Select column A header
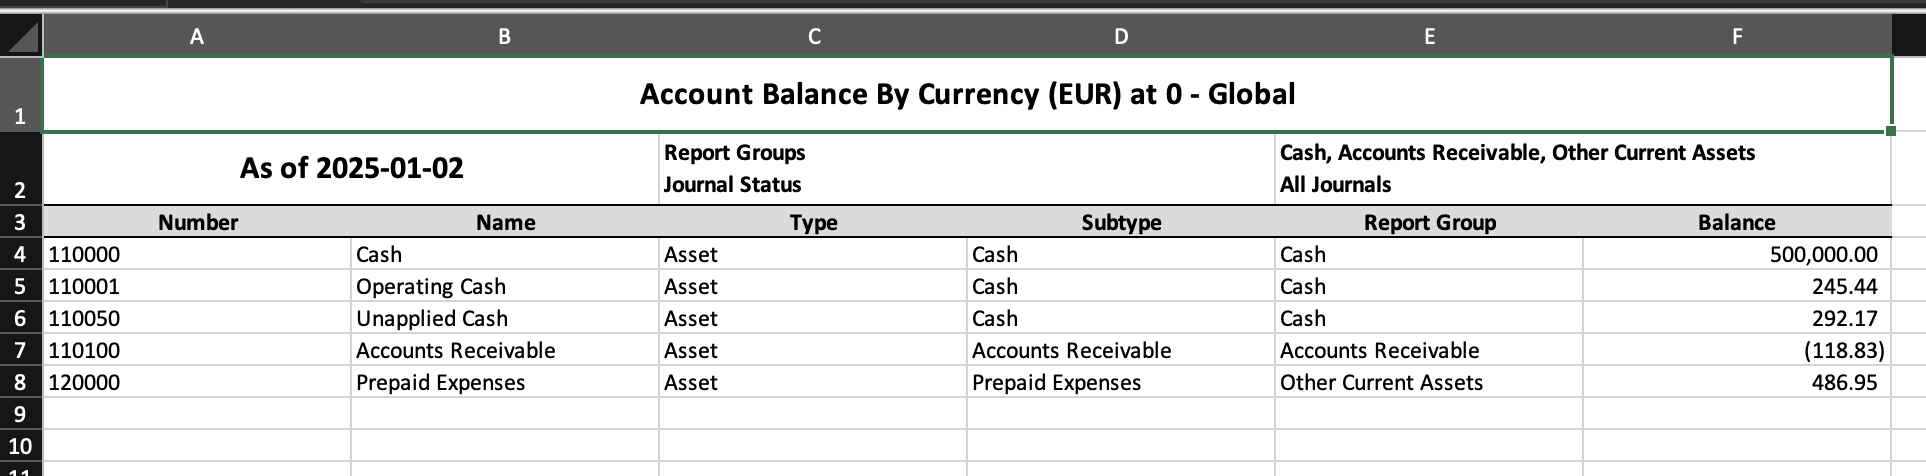The height and width of the screenshot is (476, 1926). pos(197,37)
